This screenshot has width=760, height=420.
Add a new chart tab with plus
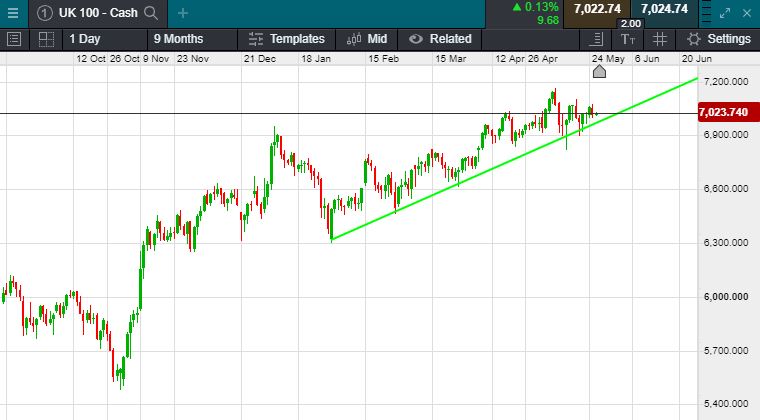tap(182, 13)
